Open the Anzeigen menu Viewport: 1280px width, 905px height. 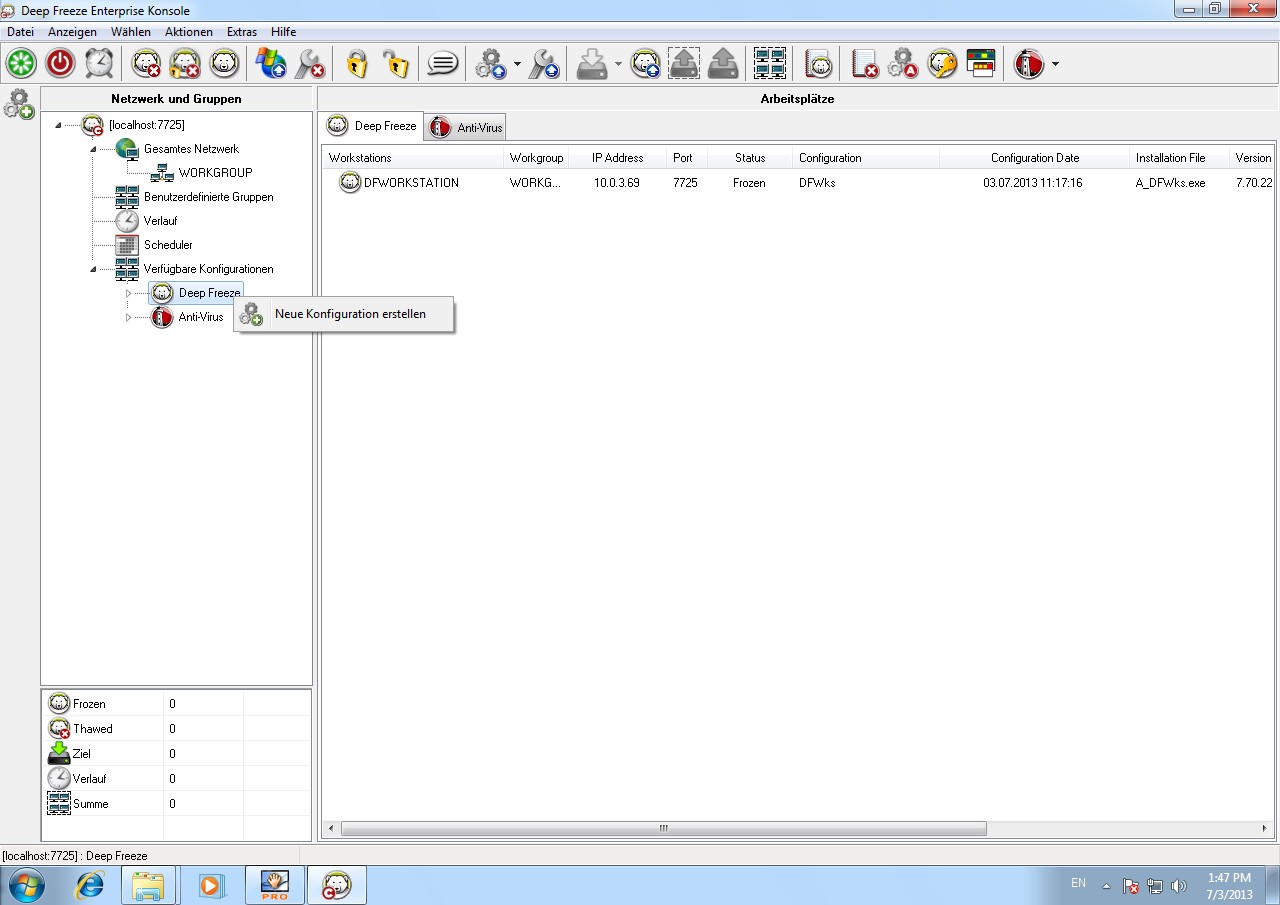point(72,32)
